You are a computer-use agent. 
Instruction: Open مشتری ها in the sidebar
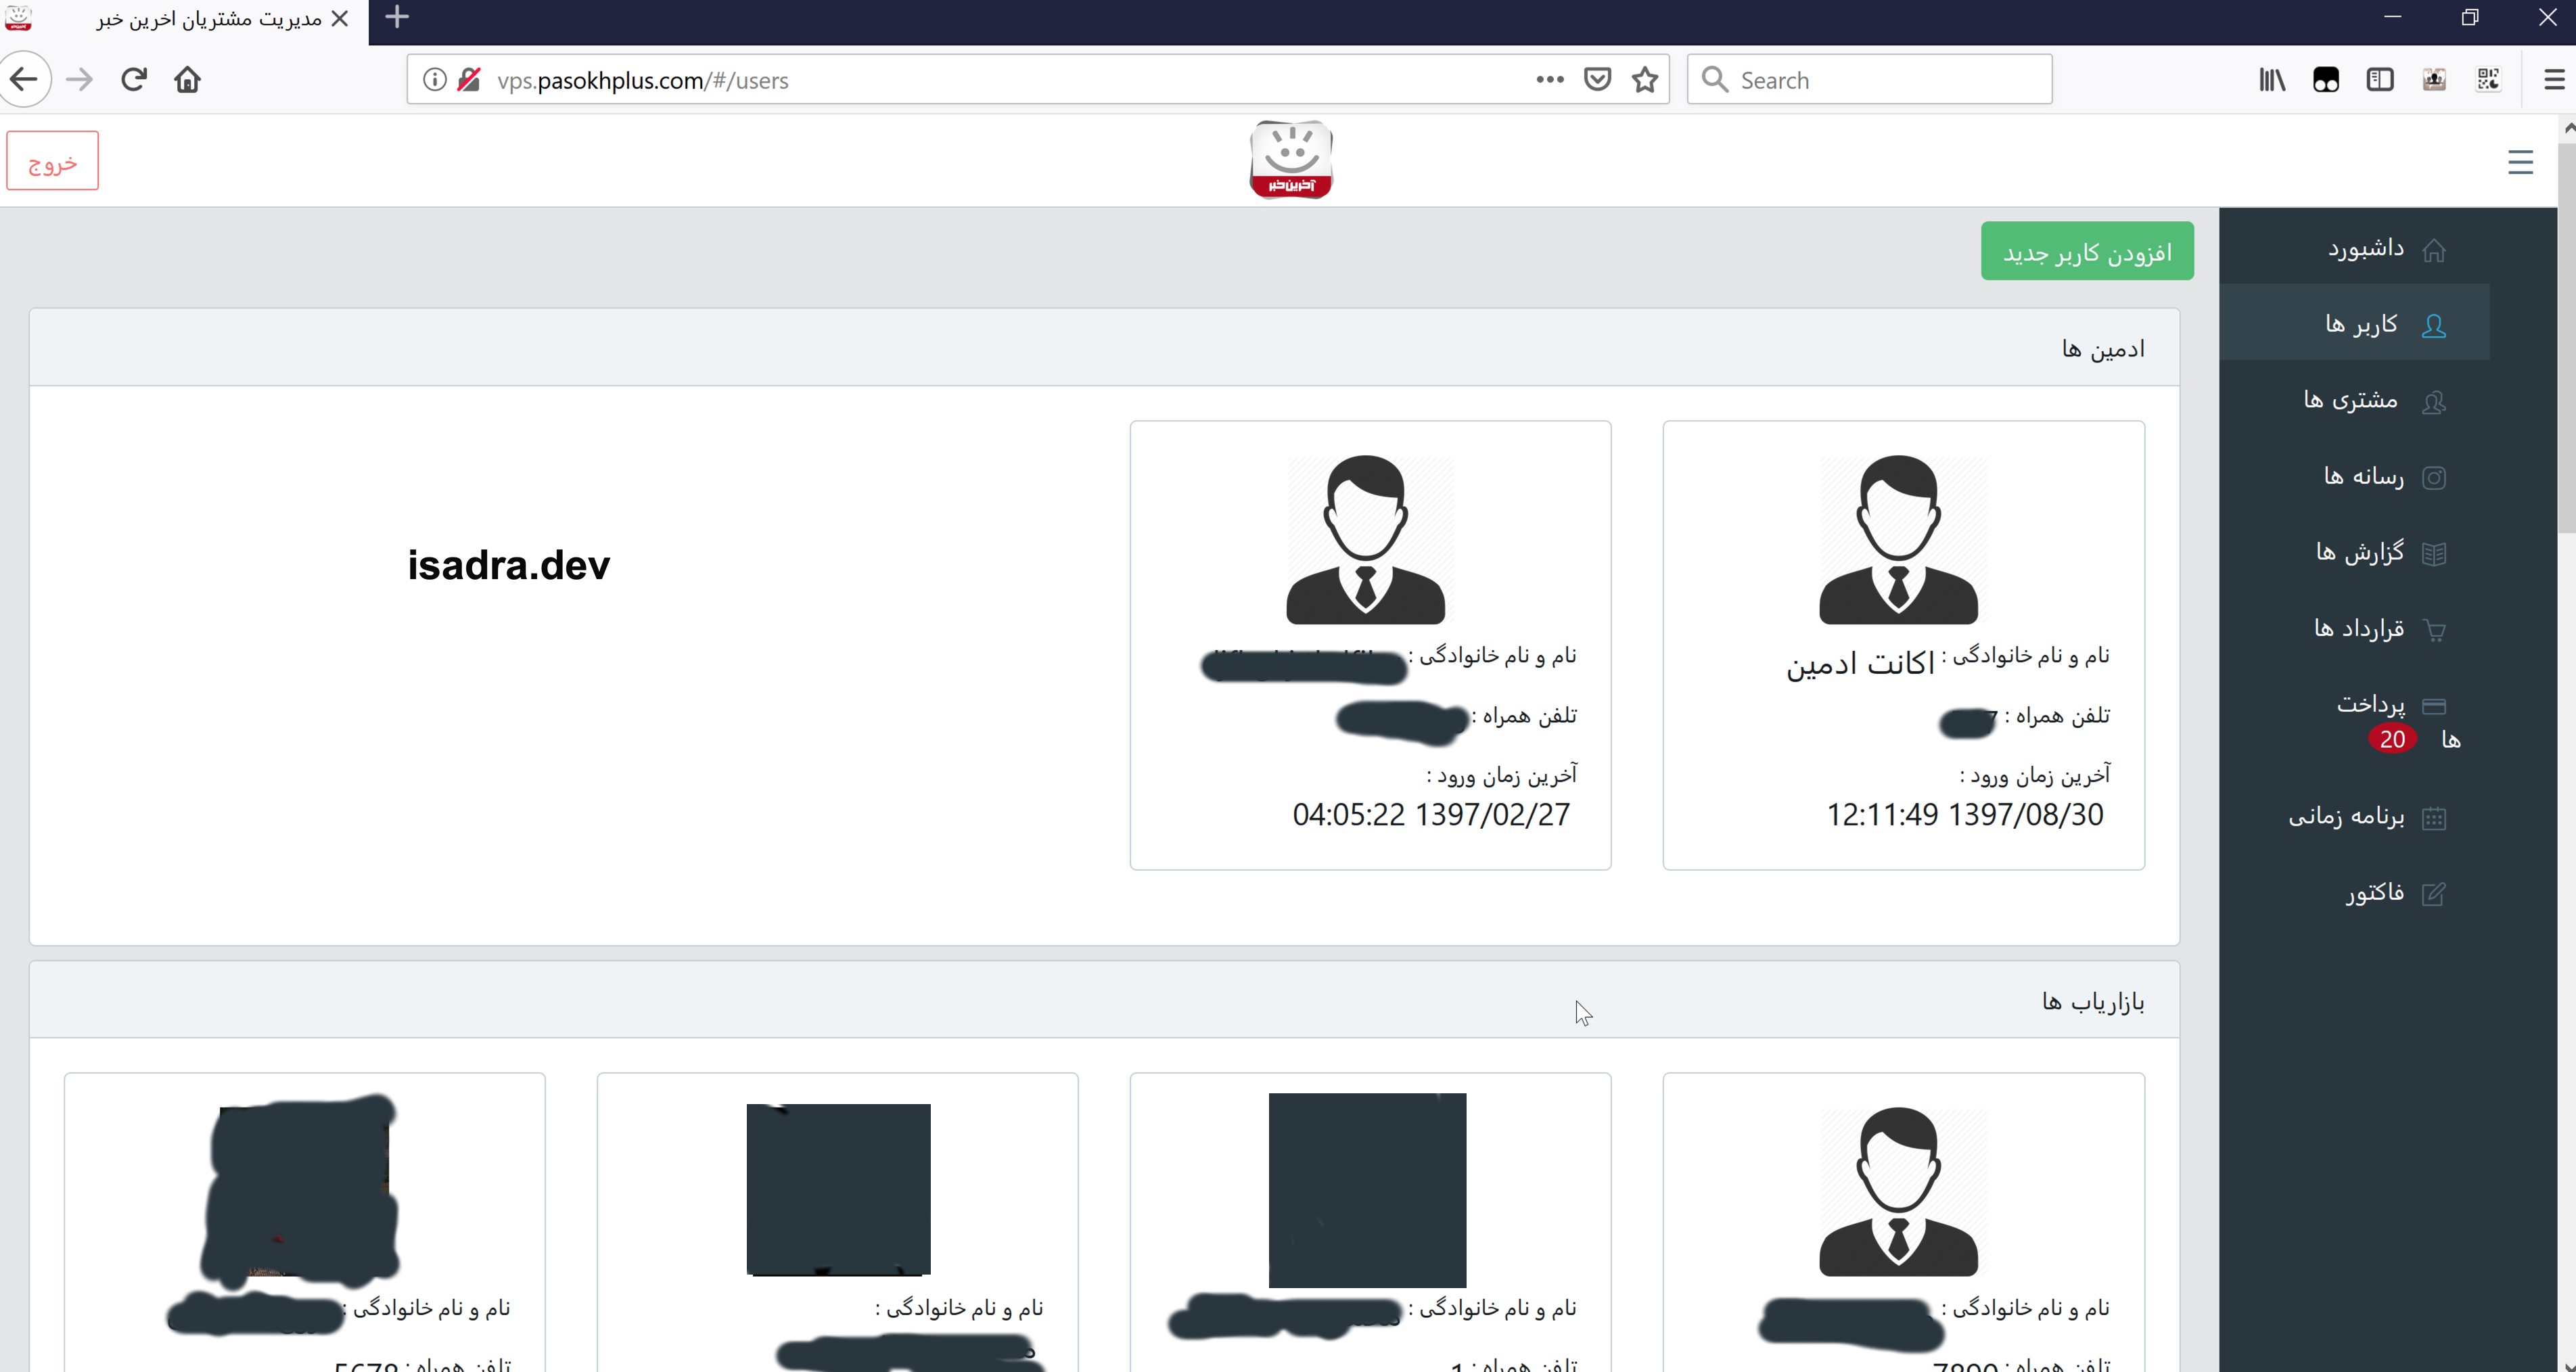(x=2355, y=400)
